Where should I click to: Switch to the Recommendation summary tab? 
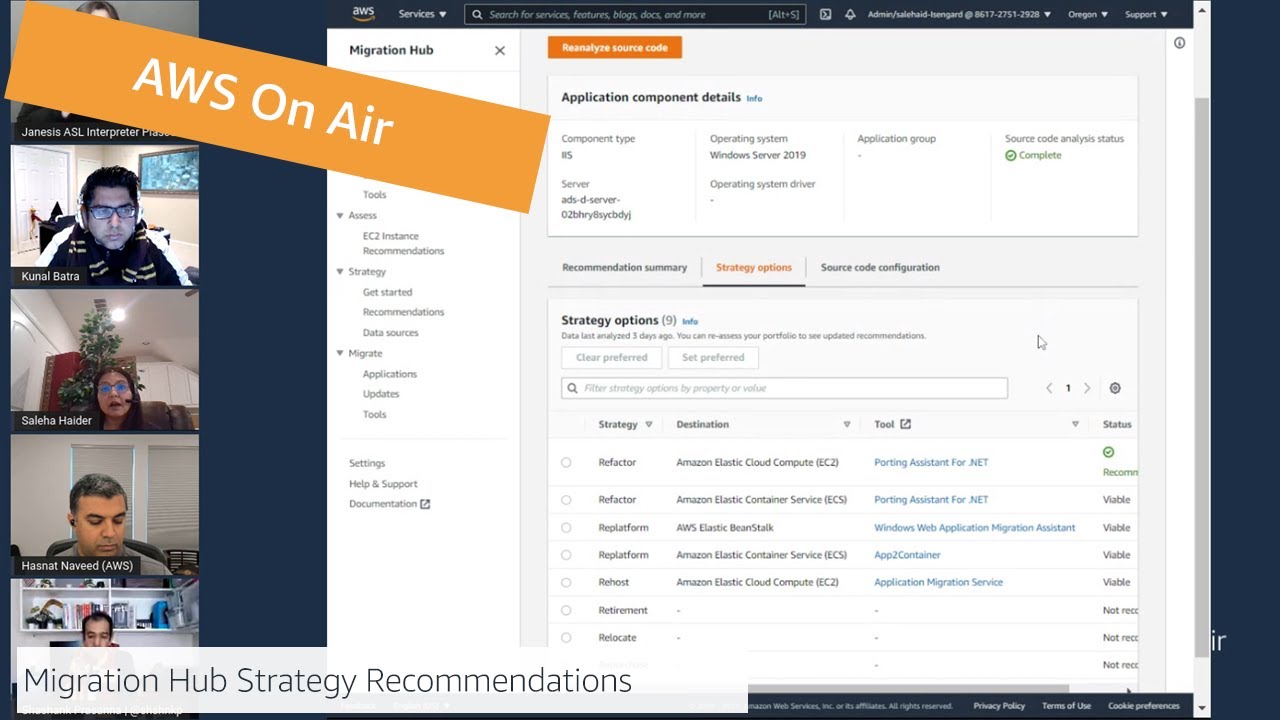(x=624, y=268)
